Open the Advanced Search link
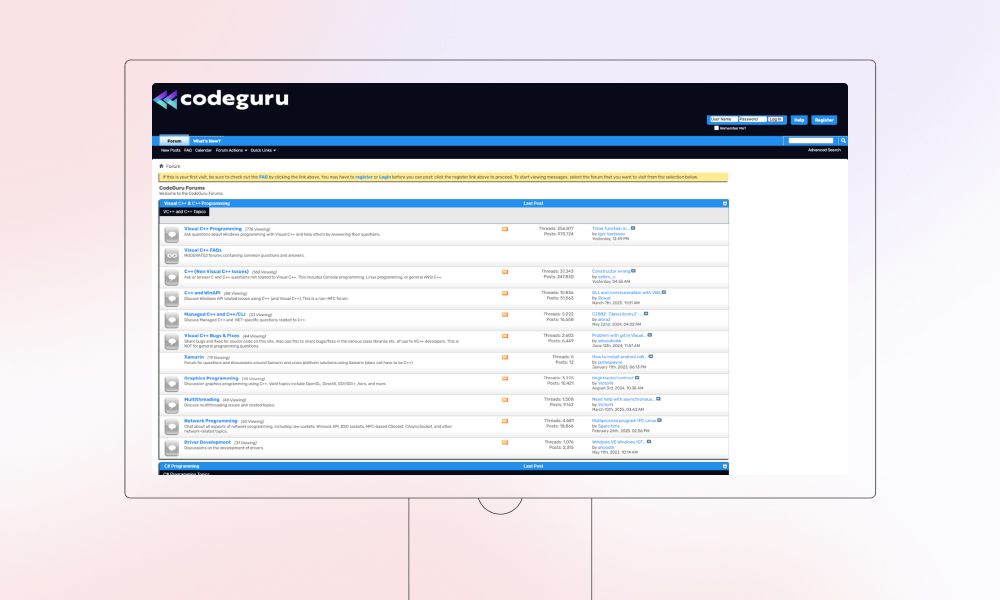Viewport: 1000px width, 600px height. [x=824, y=150]
